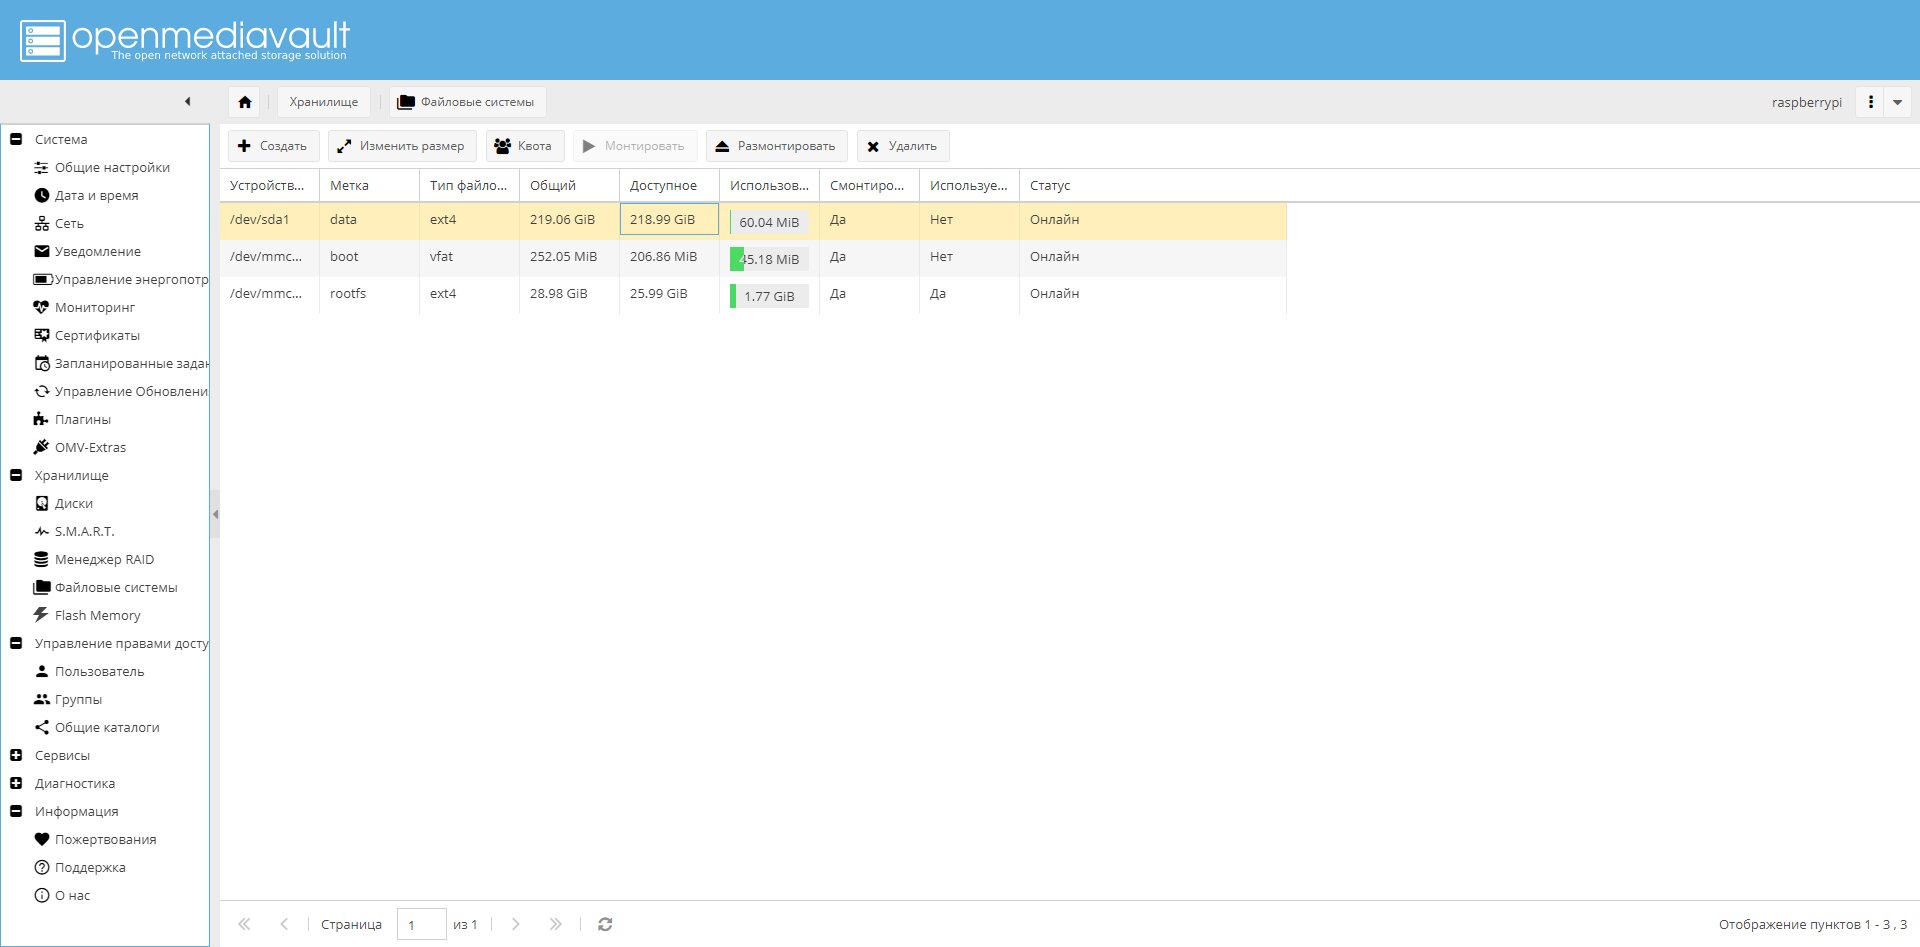Sort by Status (Статус) column header
Screen dimensions: 1920x947
(1152, 186)
